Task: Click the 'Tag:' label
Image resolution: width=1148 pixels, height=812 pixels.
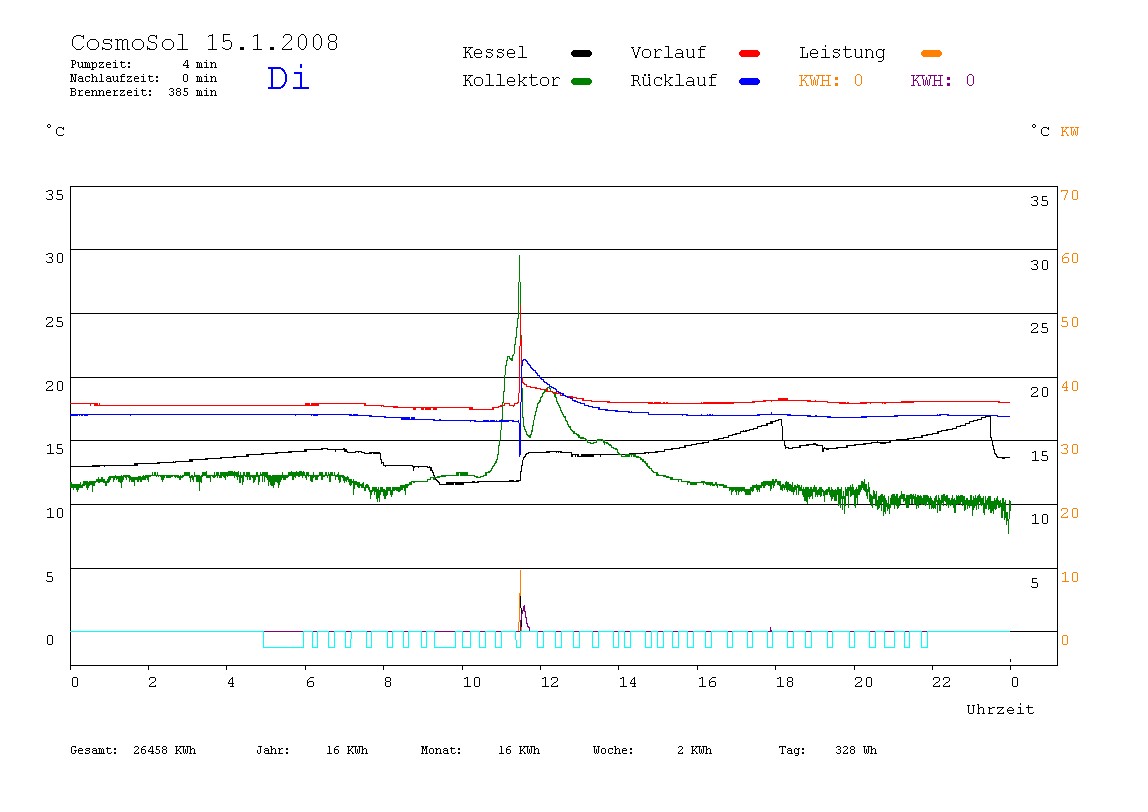Action: tap(791, 750)
